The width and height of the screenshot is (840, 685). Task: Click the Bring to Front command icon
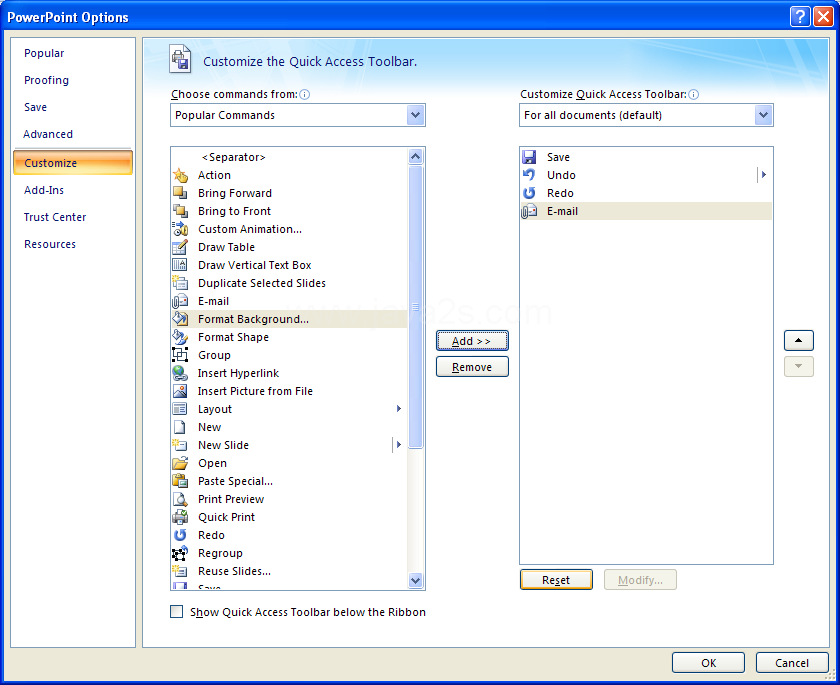coord(180,211)
